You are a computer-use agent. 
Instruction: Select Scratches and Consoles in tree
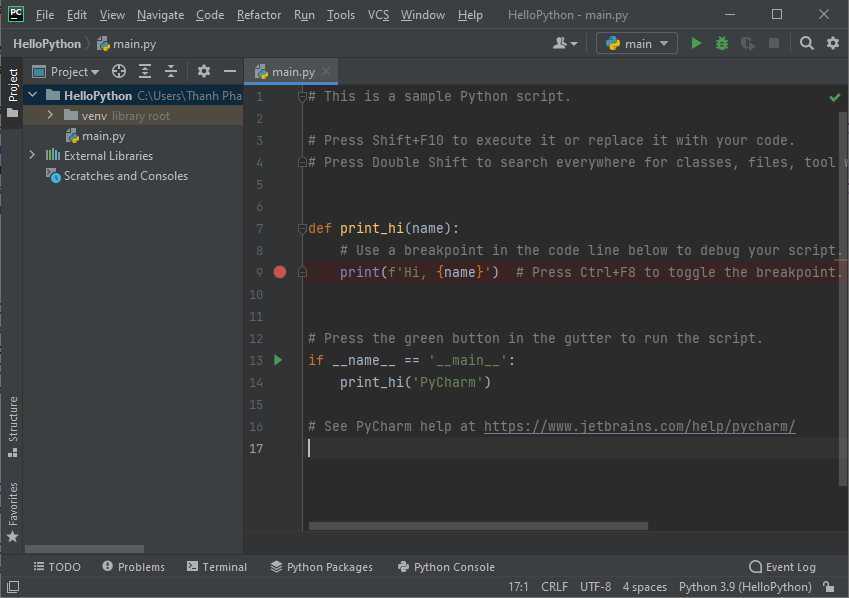point(117,176)
